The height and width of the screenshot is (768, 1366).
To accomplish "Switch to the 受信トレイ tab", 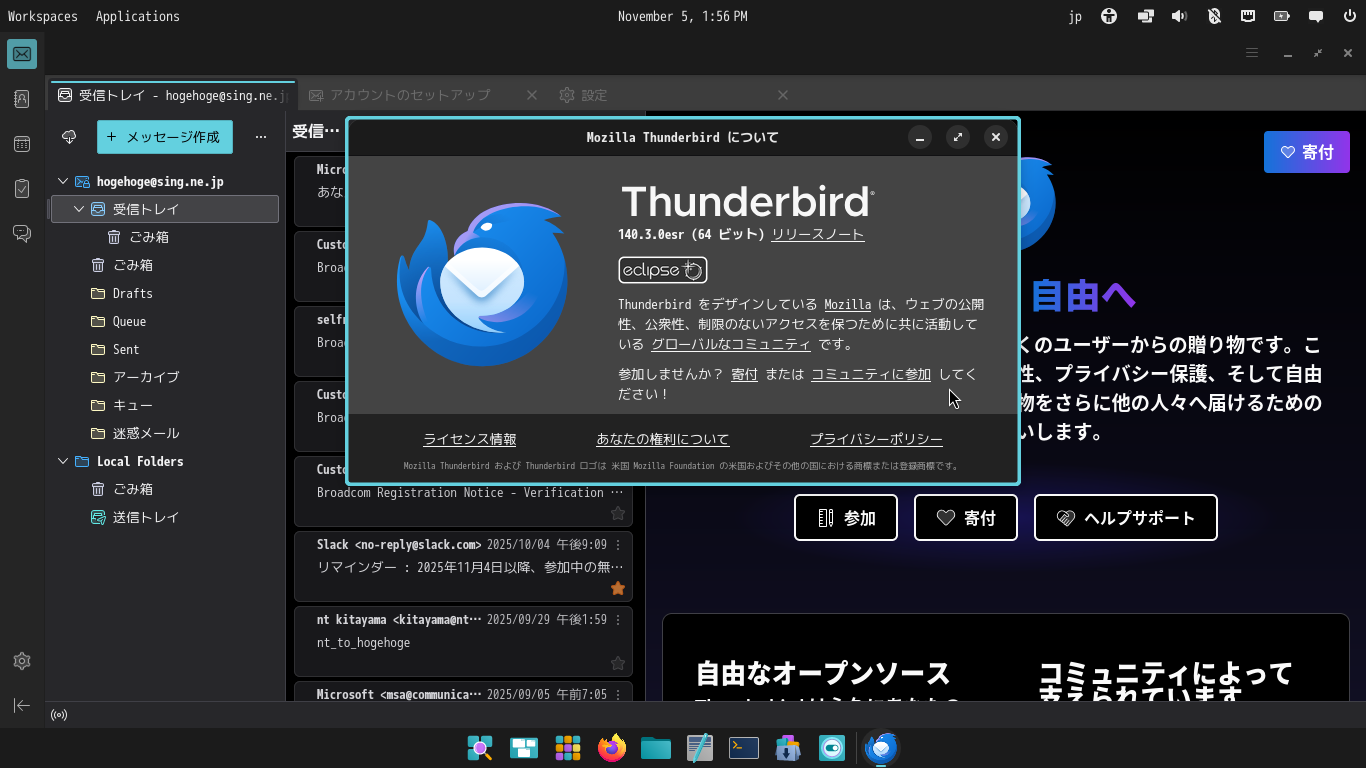I will pos(172,95).
